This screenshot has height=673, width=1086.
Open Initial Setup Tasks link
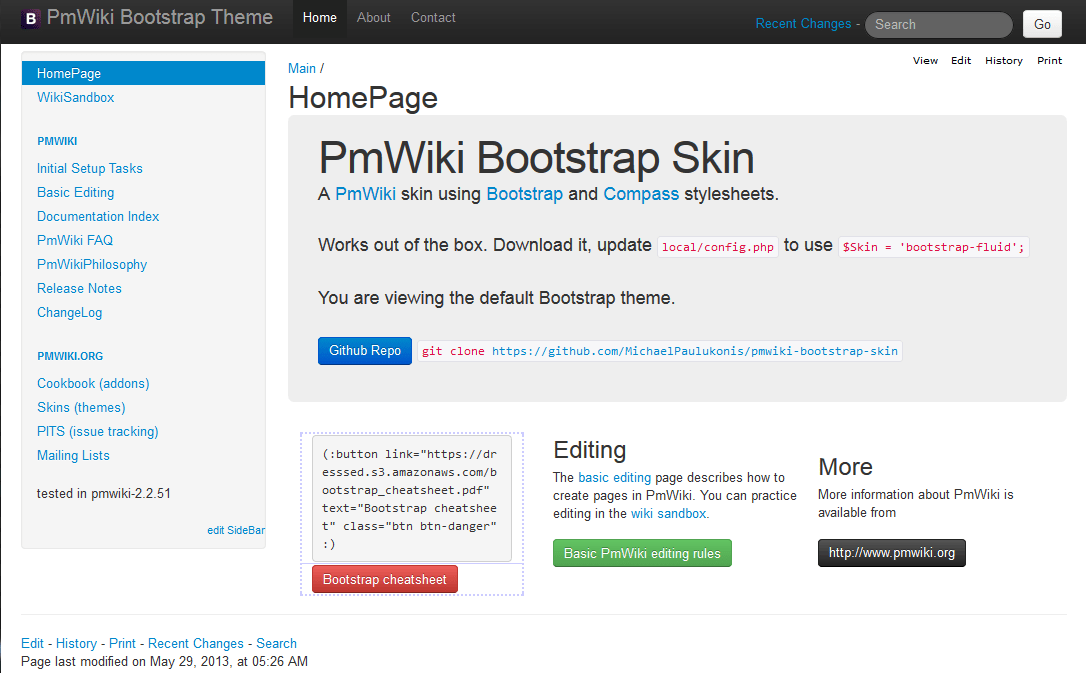click(89, 168)
